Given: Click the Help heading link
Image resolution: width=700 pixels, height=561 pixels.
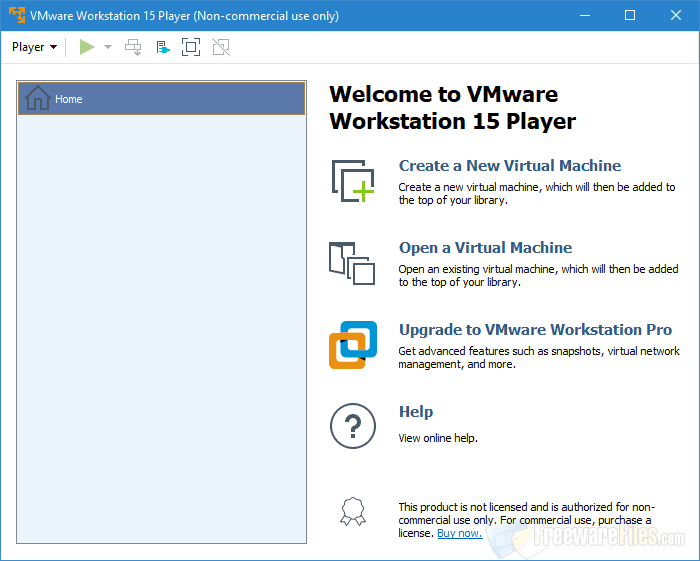Looking at the screenshot, I should coord(416,411).
